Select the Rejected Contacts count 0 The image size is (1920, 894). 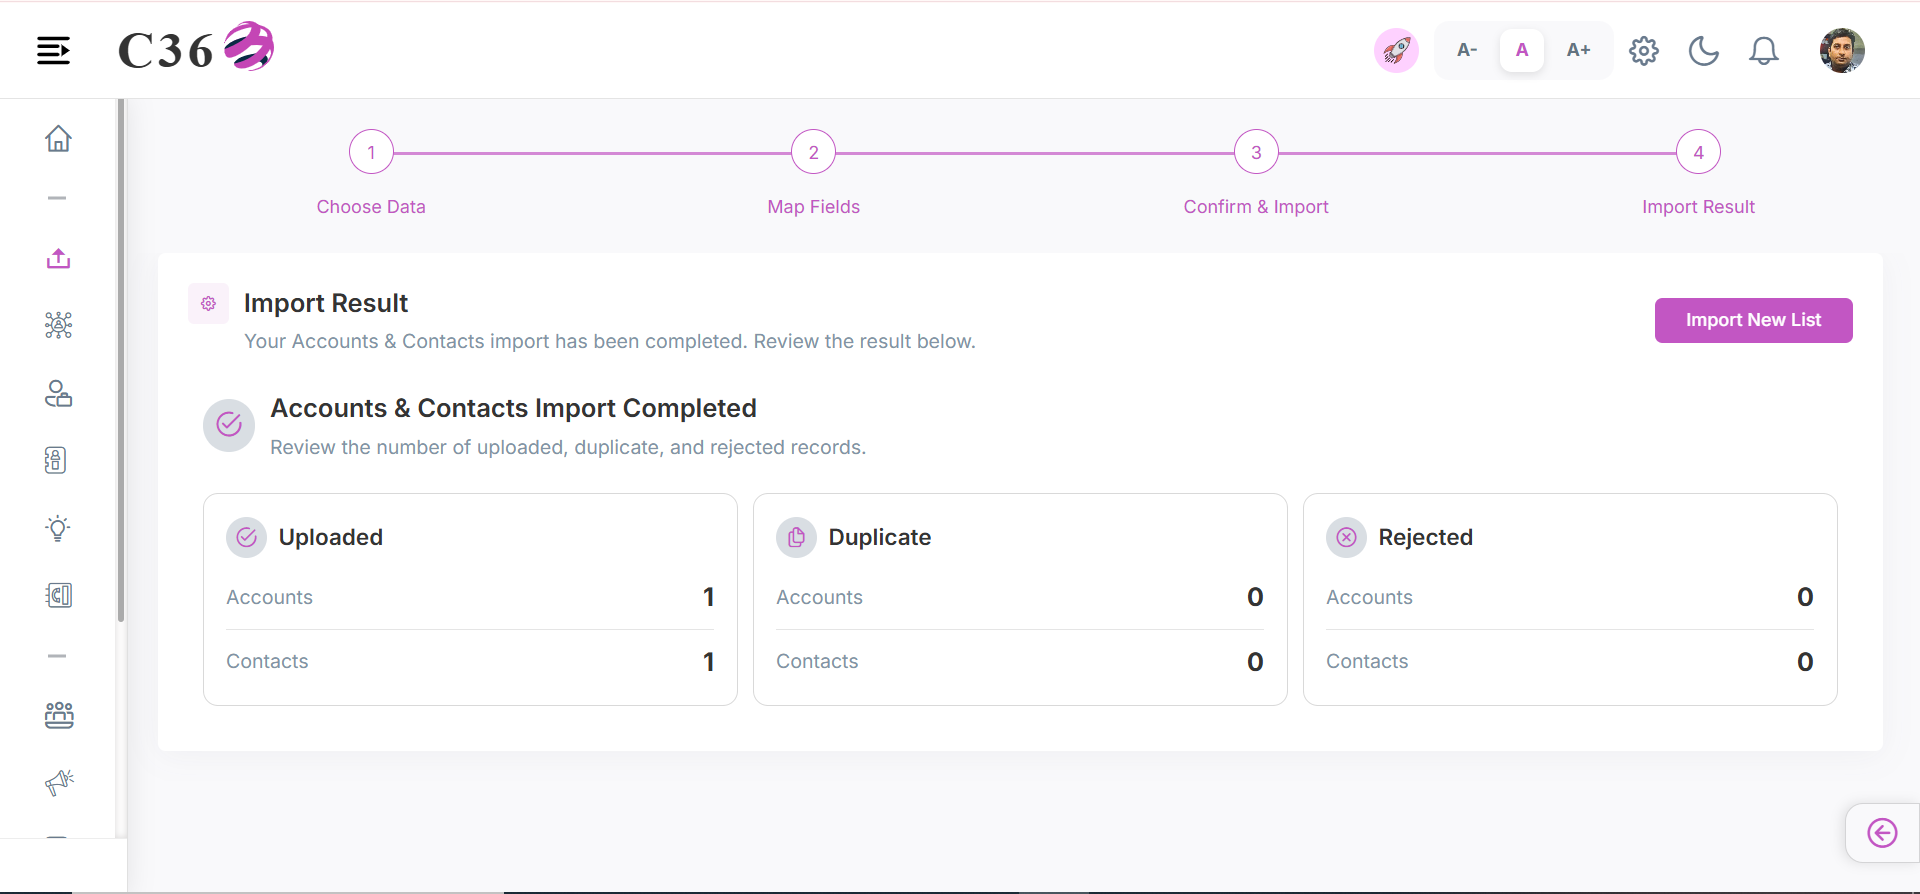(x=1805, y=662)
